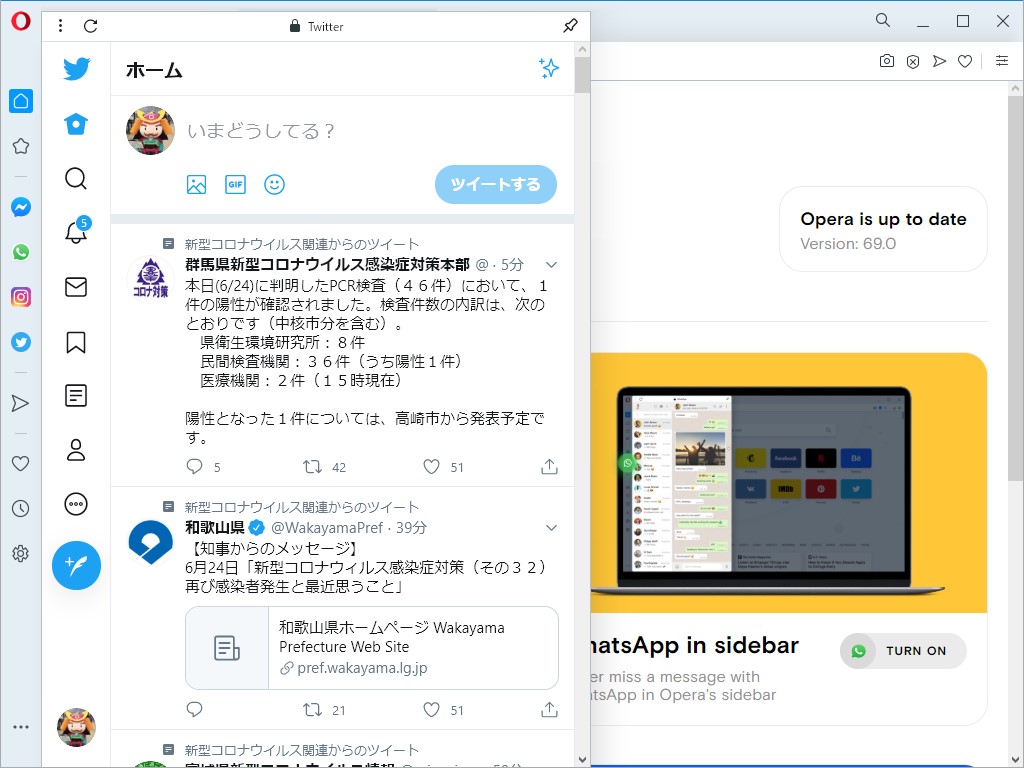Pin the Twitter sidebar panel
This screenshot has width=1024, height=768.
coord(570,26)
